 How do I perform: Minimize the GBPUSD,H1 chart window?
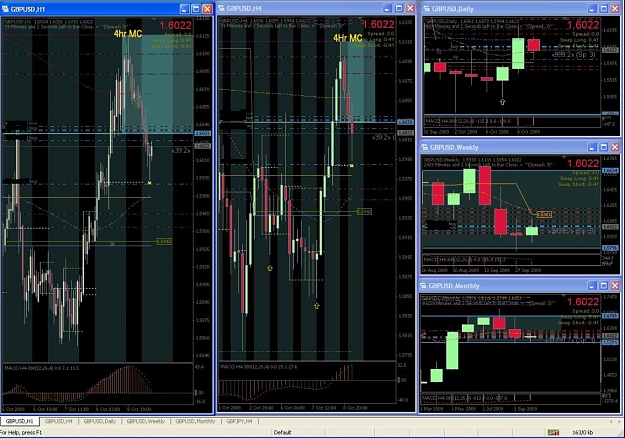184,9
